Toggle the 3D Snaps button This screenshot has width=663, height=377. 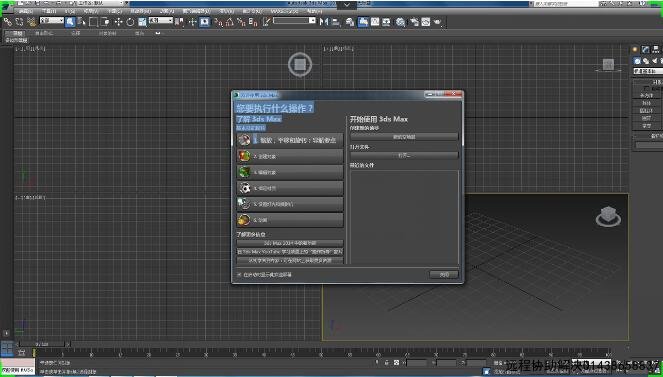pos(218,22)
